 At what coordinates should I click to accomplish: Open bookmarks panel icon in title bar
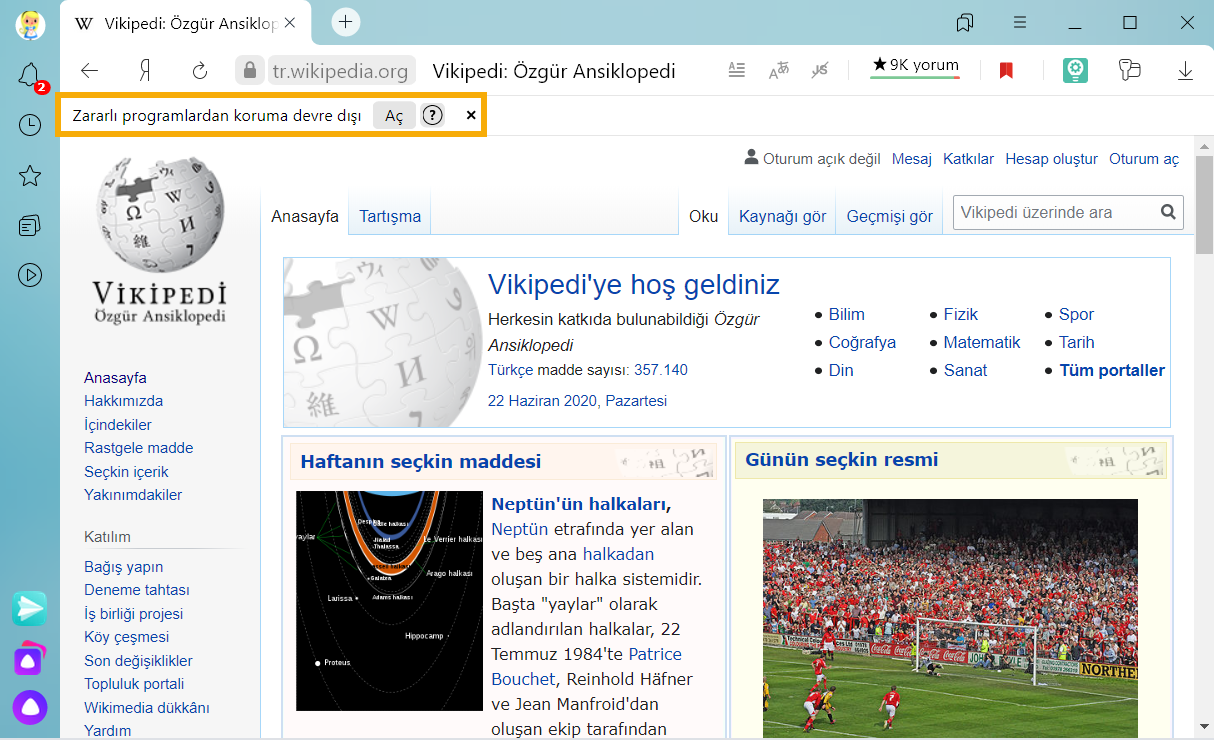pos(965,22)
